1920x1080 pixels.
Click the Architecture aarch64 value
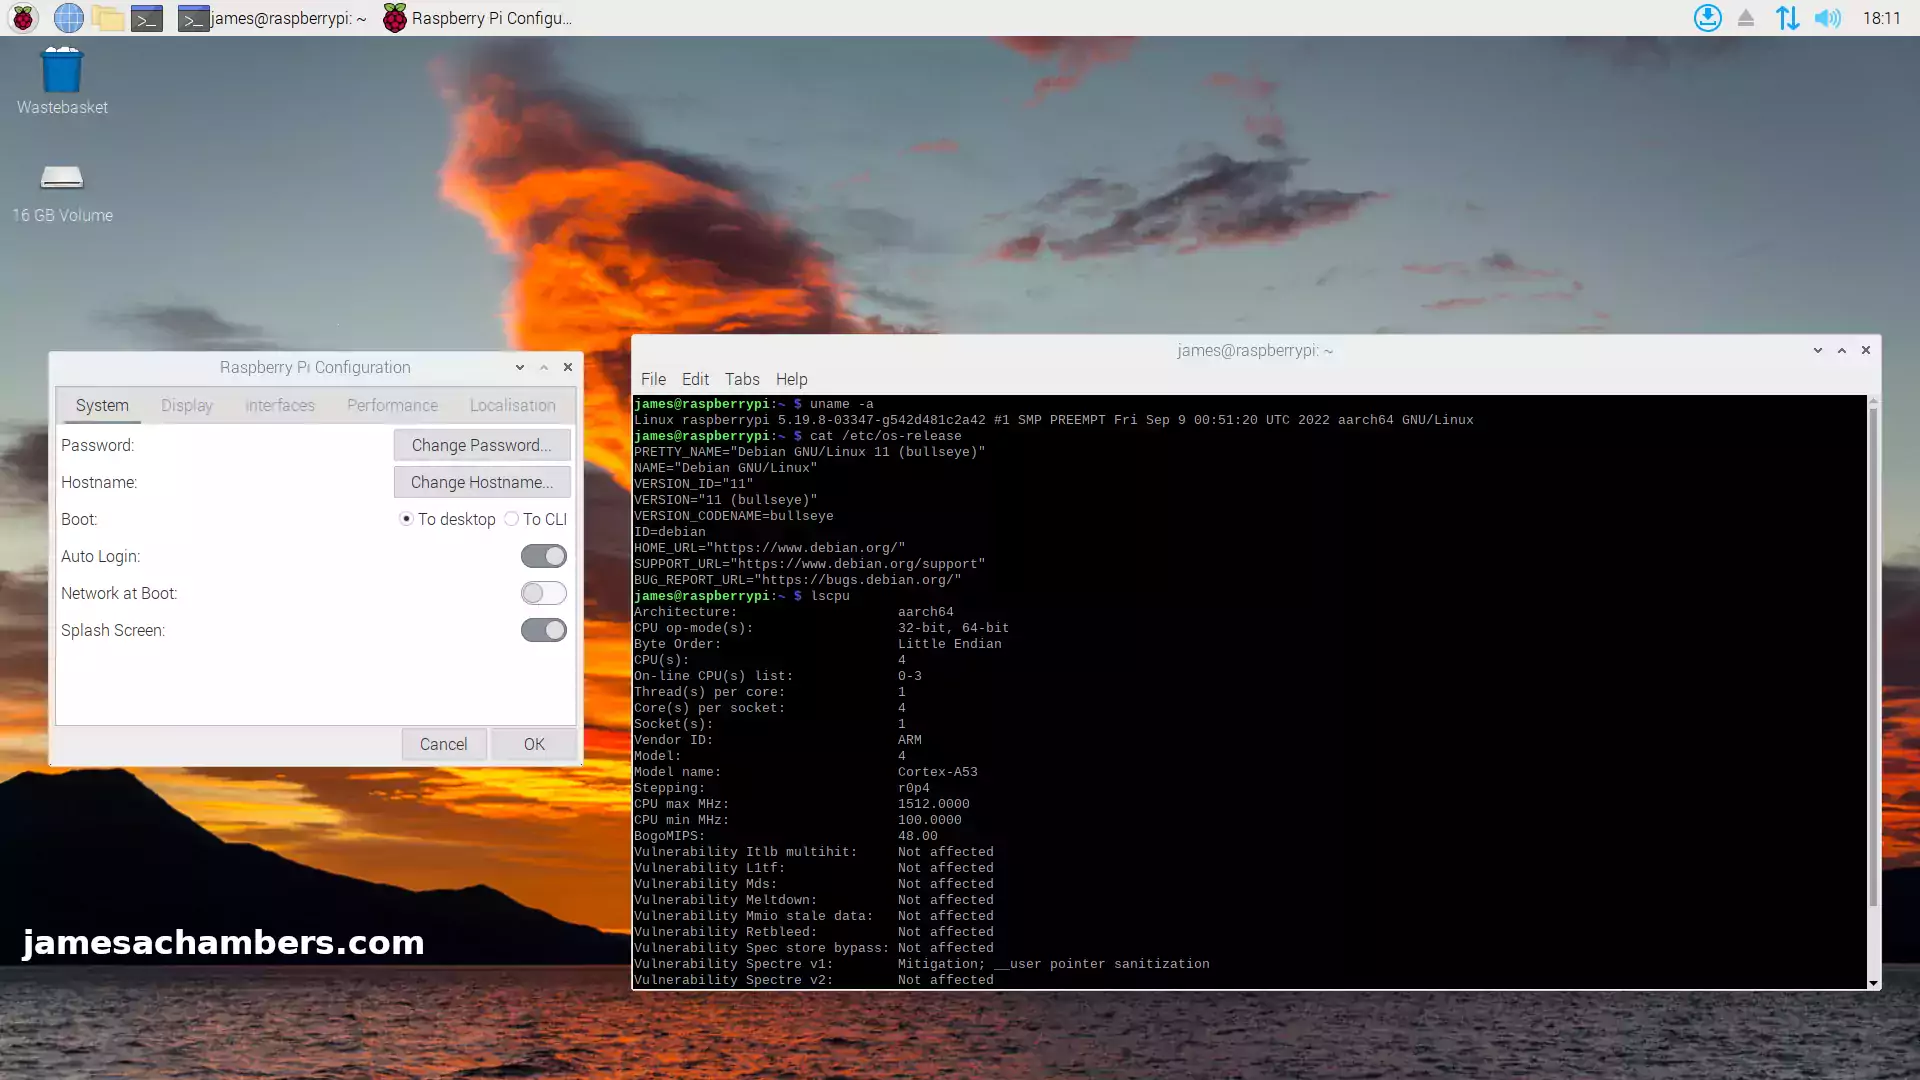pyautogui.click(x=925, y=612)
